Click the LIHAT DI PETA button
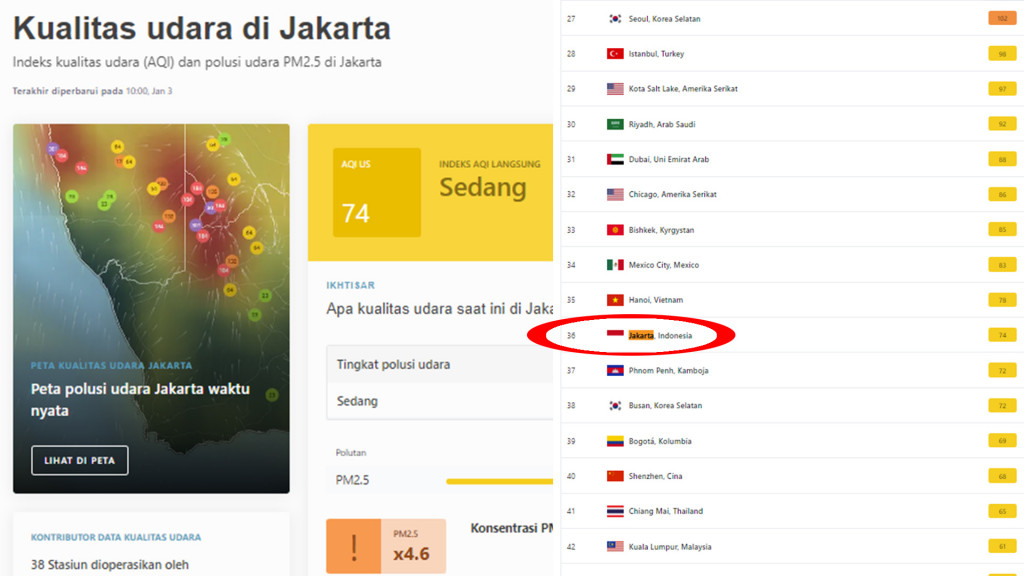This screenshot has height=576, width=1024. point(80,460)
